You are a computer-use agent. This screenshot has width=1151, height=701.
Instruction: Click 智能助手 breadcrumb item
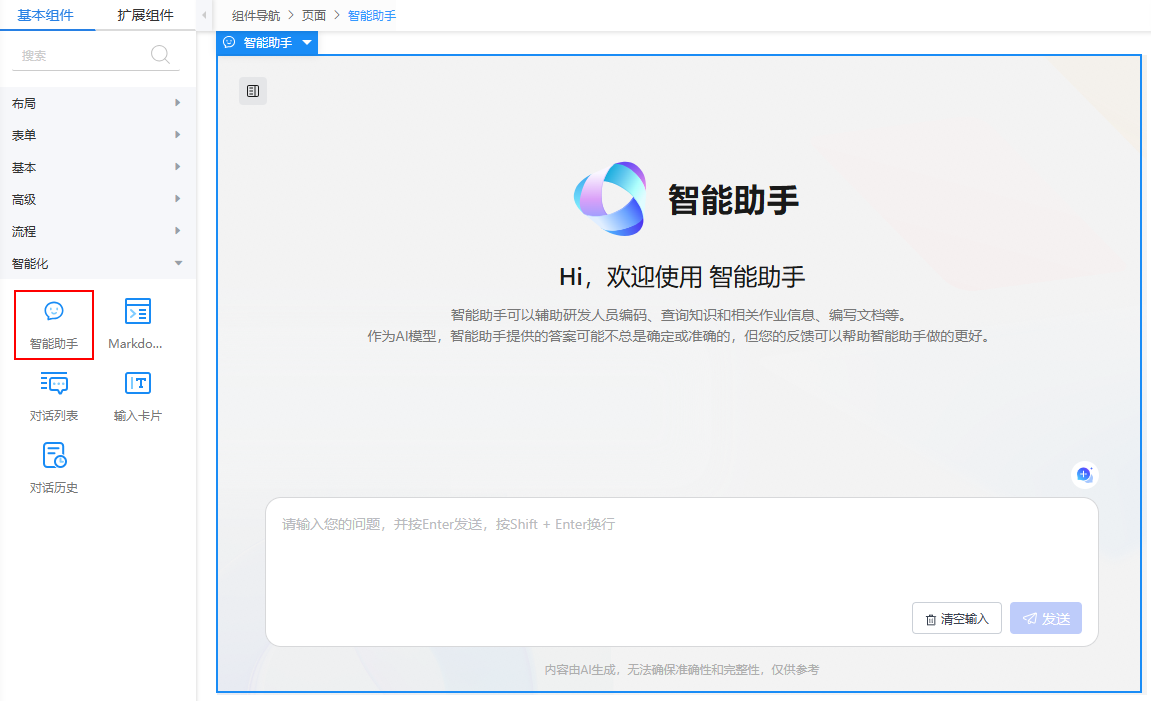pos(371,15)
